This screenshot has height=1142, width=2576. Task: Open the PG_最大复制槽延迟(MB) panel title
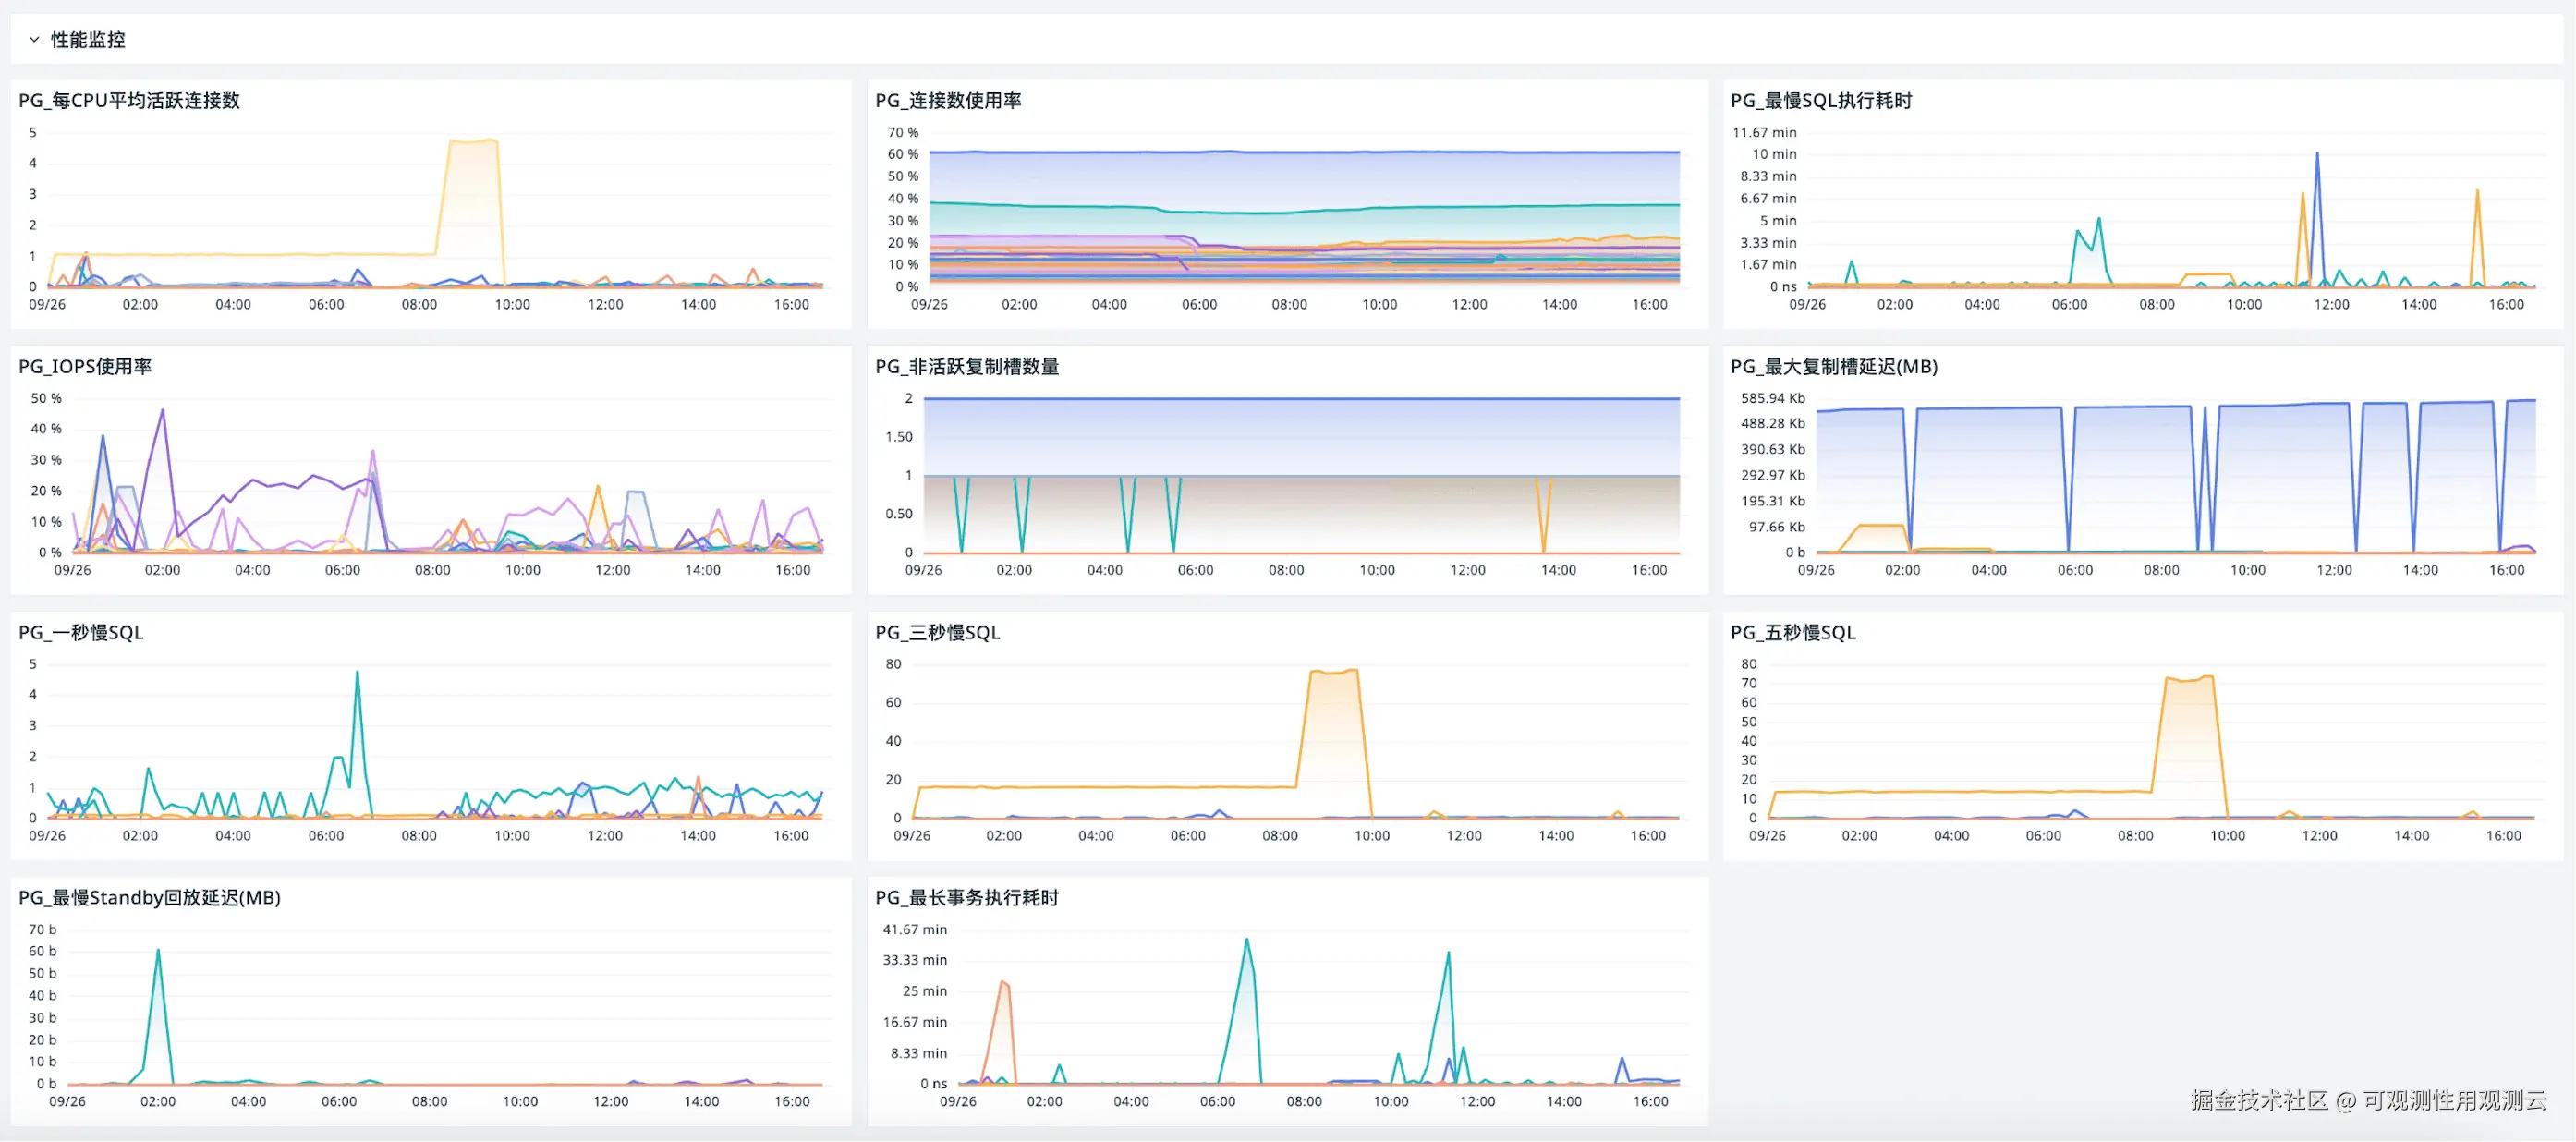click(x=1833, y=366)
